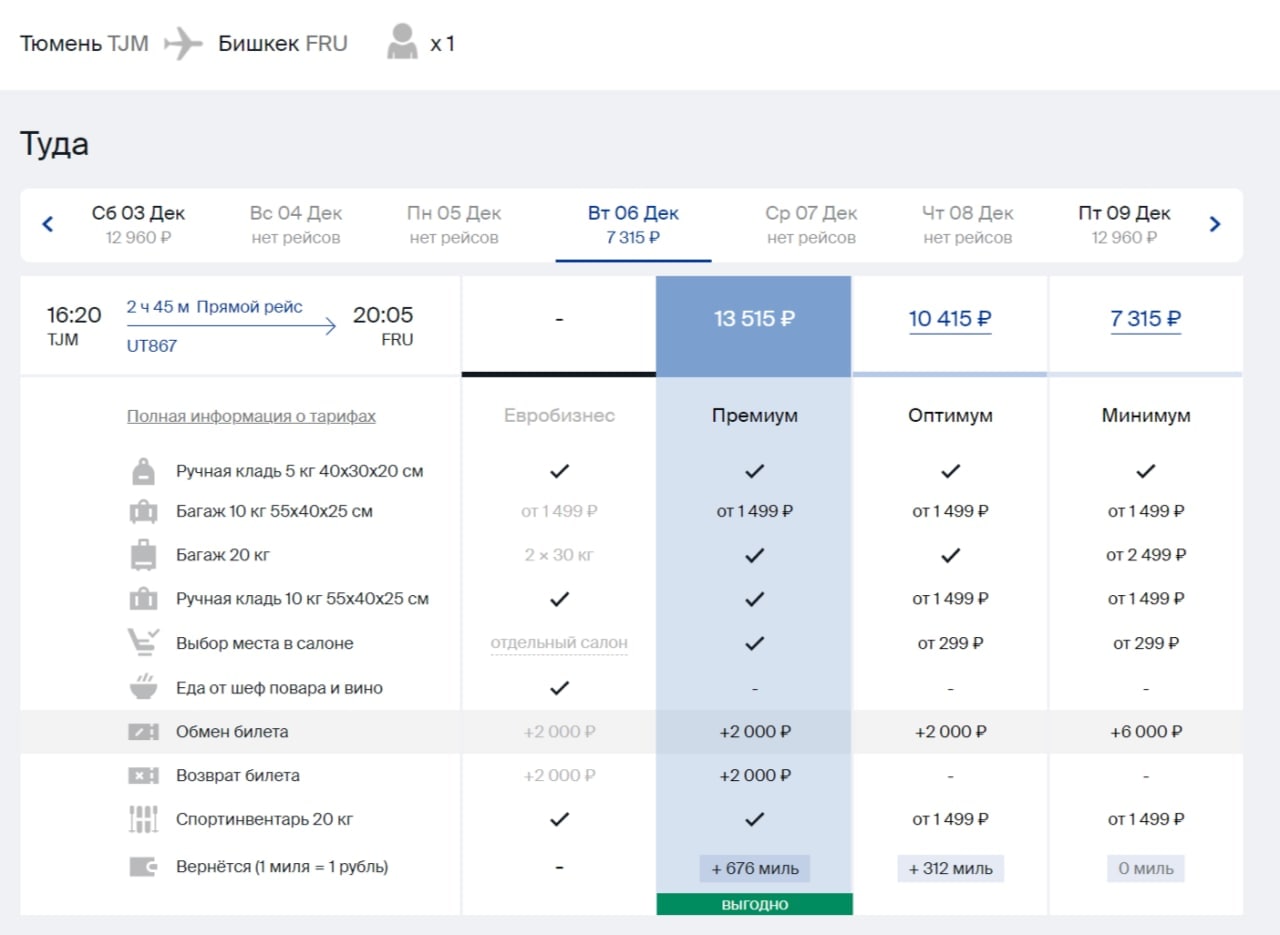Click the Евробизнес column header
The height and width of the screenshot is (935, 1280).
tap(559, 415)
